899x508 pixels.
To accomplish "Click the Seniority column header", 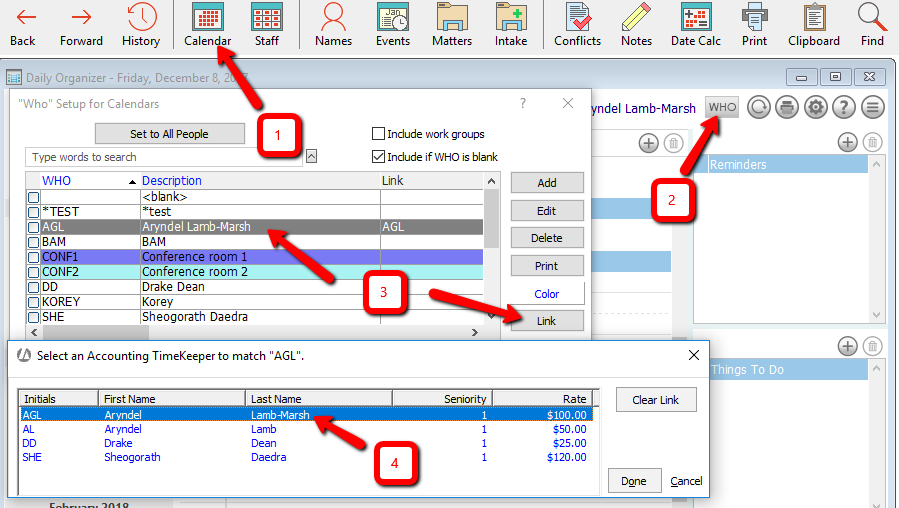I will (x=441, y=399).
